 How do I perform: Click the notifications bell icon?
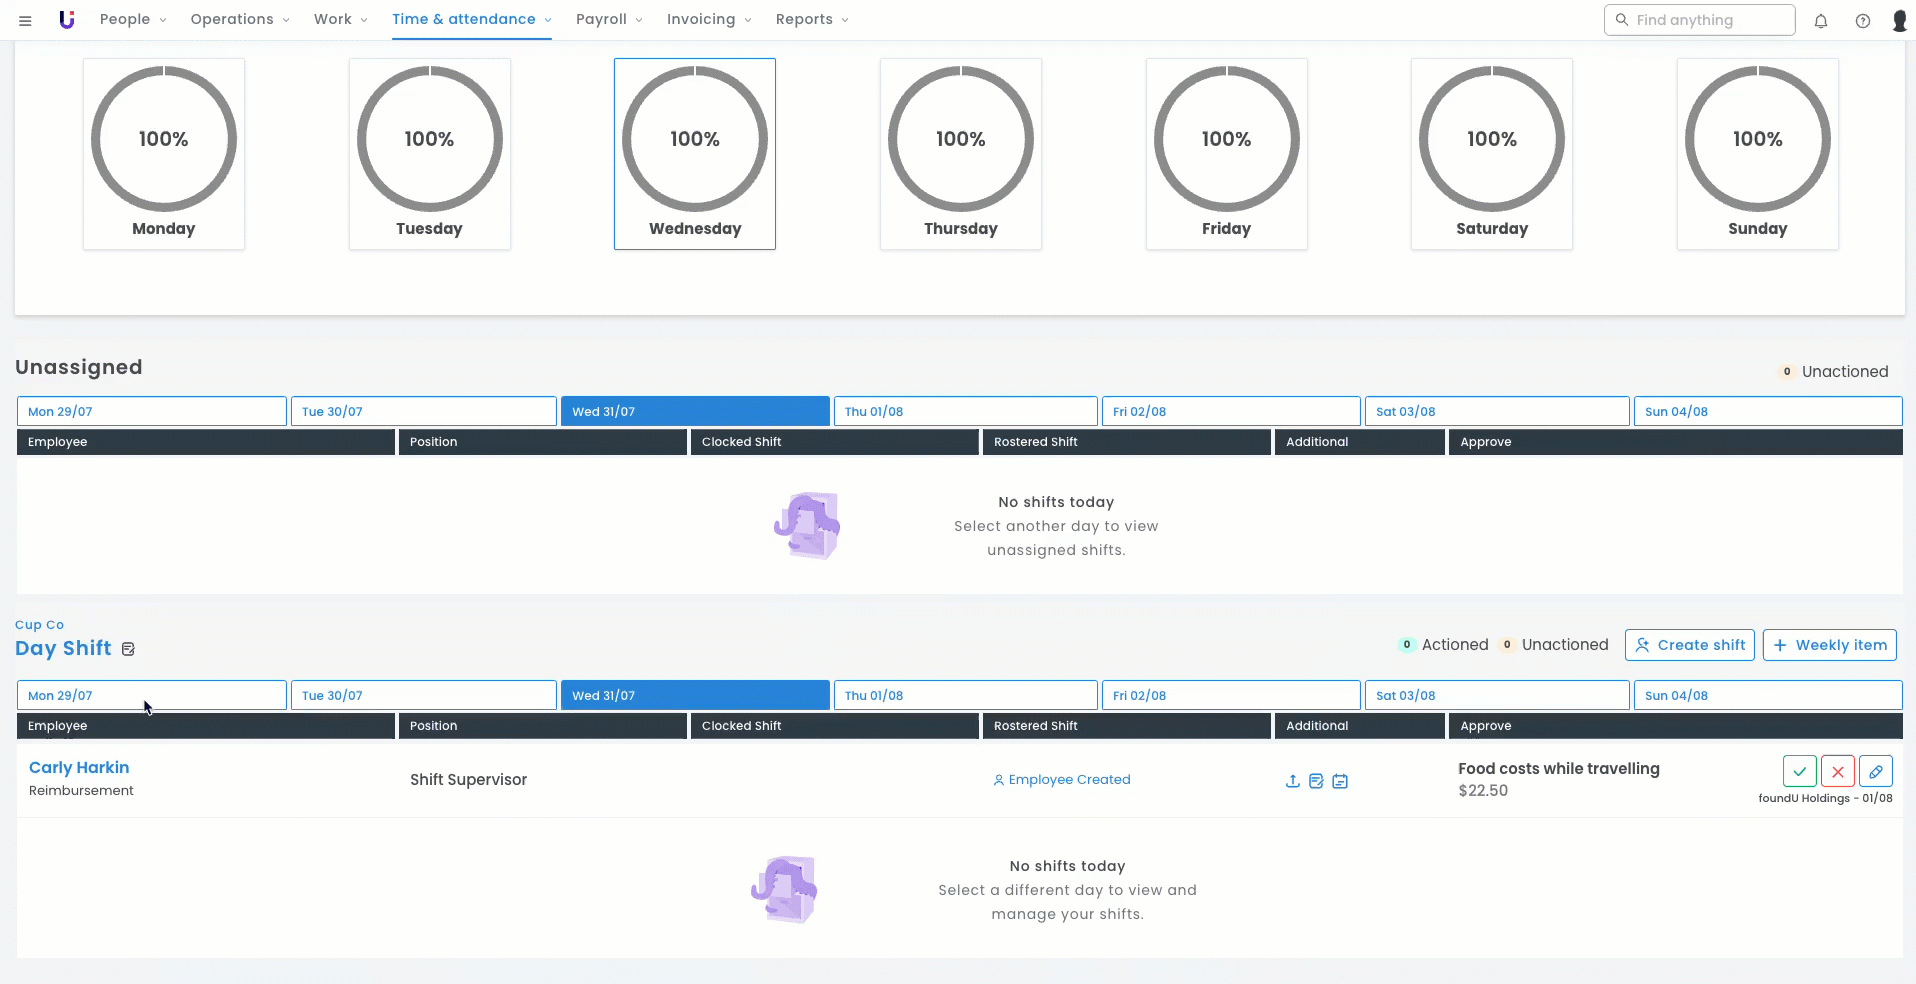tap(1820, 20)
